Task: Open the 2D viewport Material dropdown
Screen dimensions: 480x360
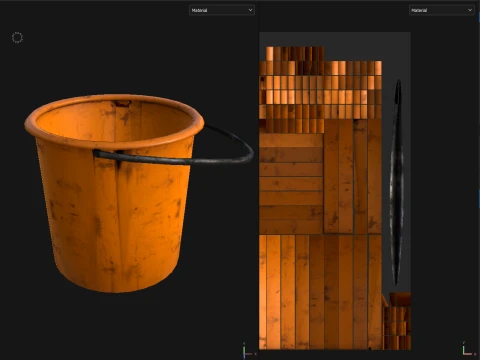Action: [441, 10]
